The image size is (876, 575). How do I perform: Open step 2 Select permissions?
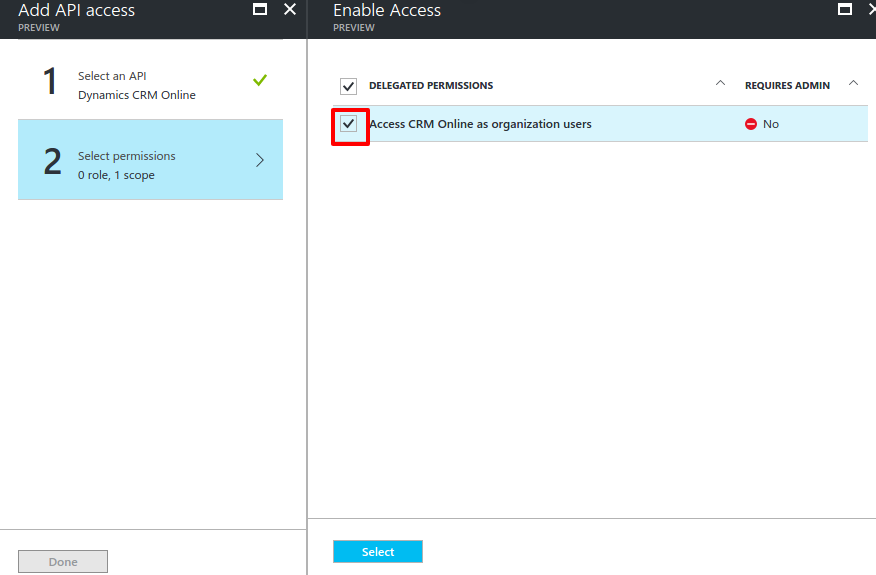point(150,160)
